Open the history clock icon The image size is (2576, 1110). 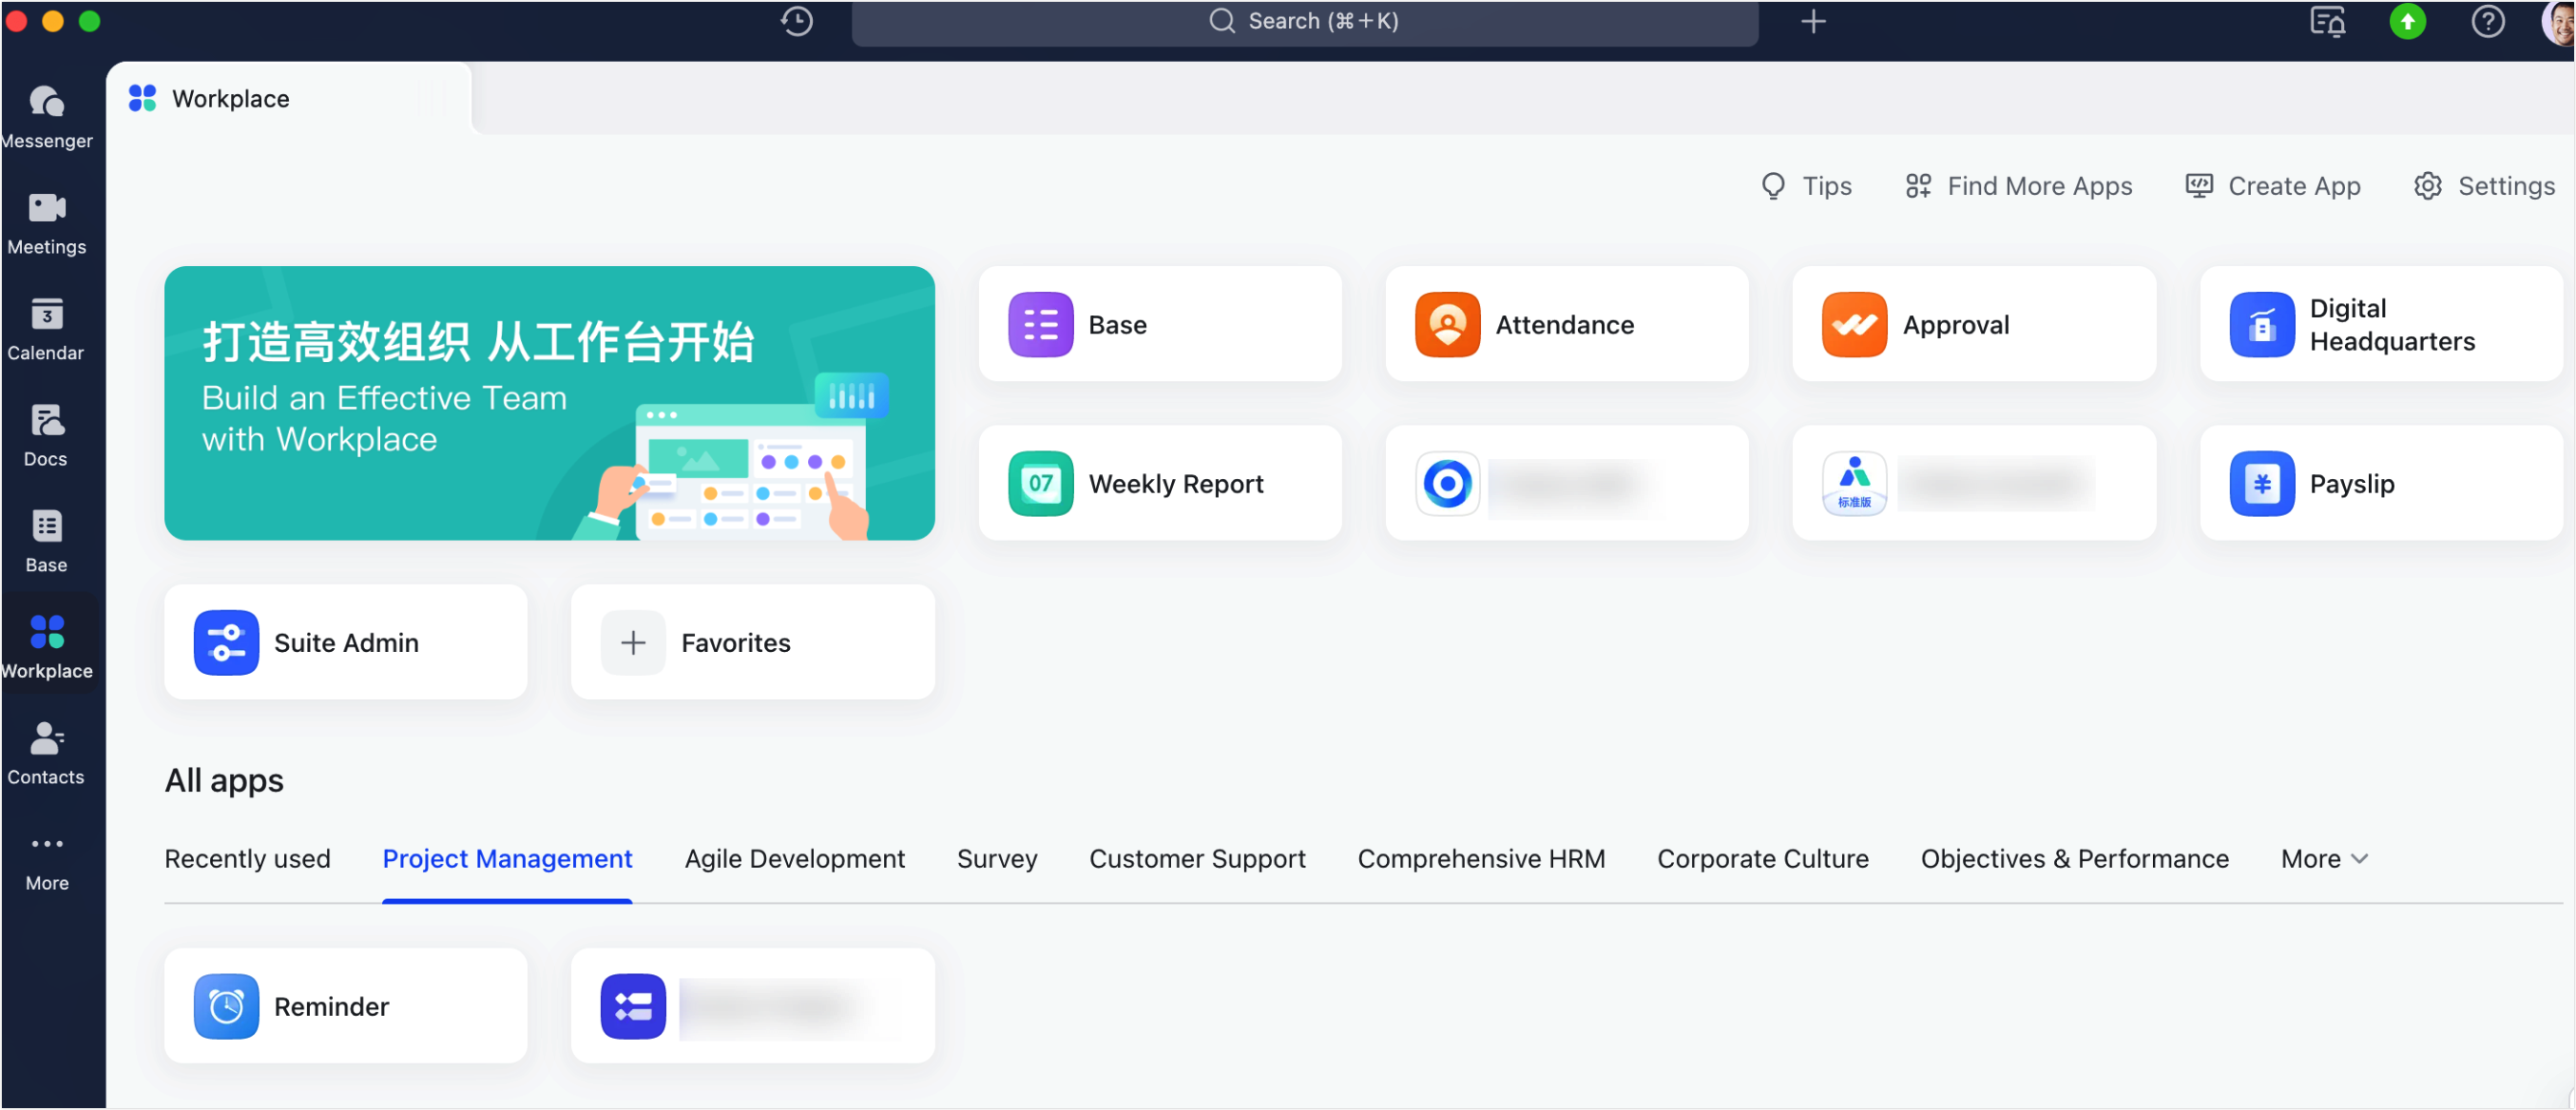click(x=797, y=21)
